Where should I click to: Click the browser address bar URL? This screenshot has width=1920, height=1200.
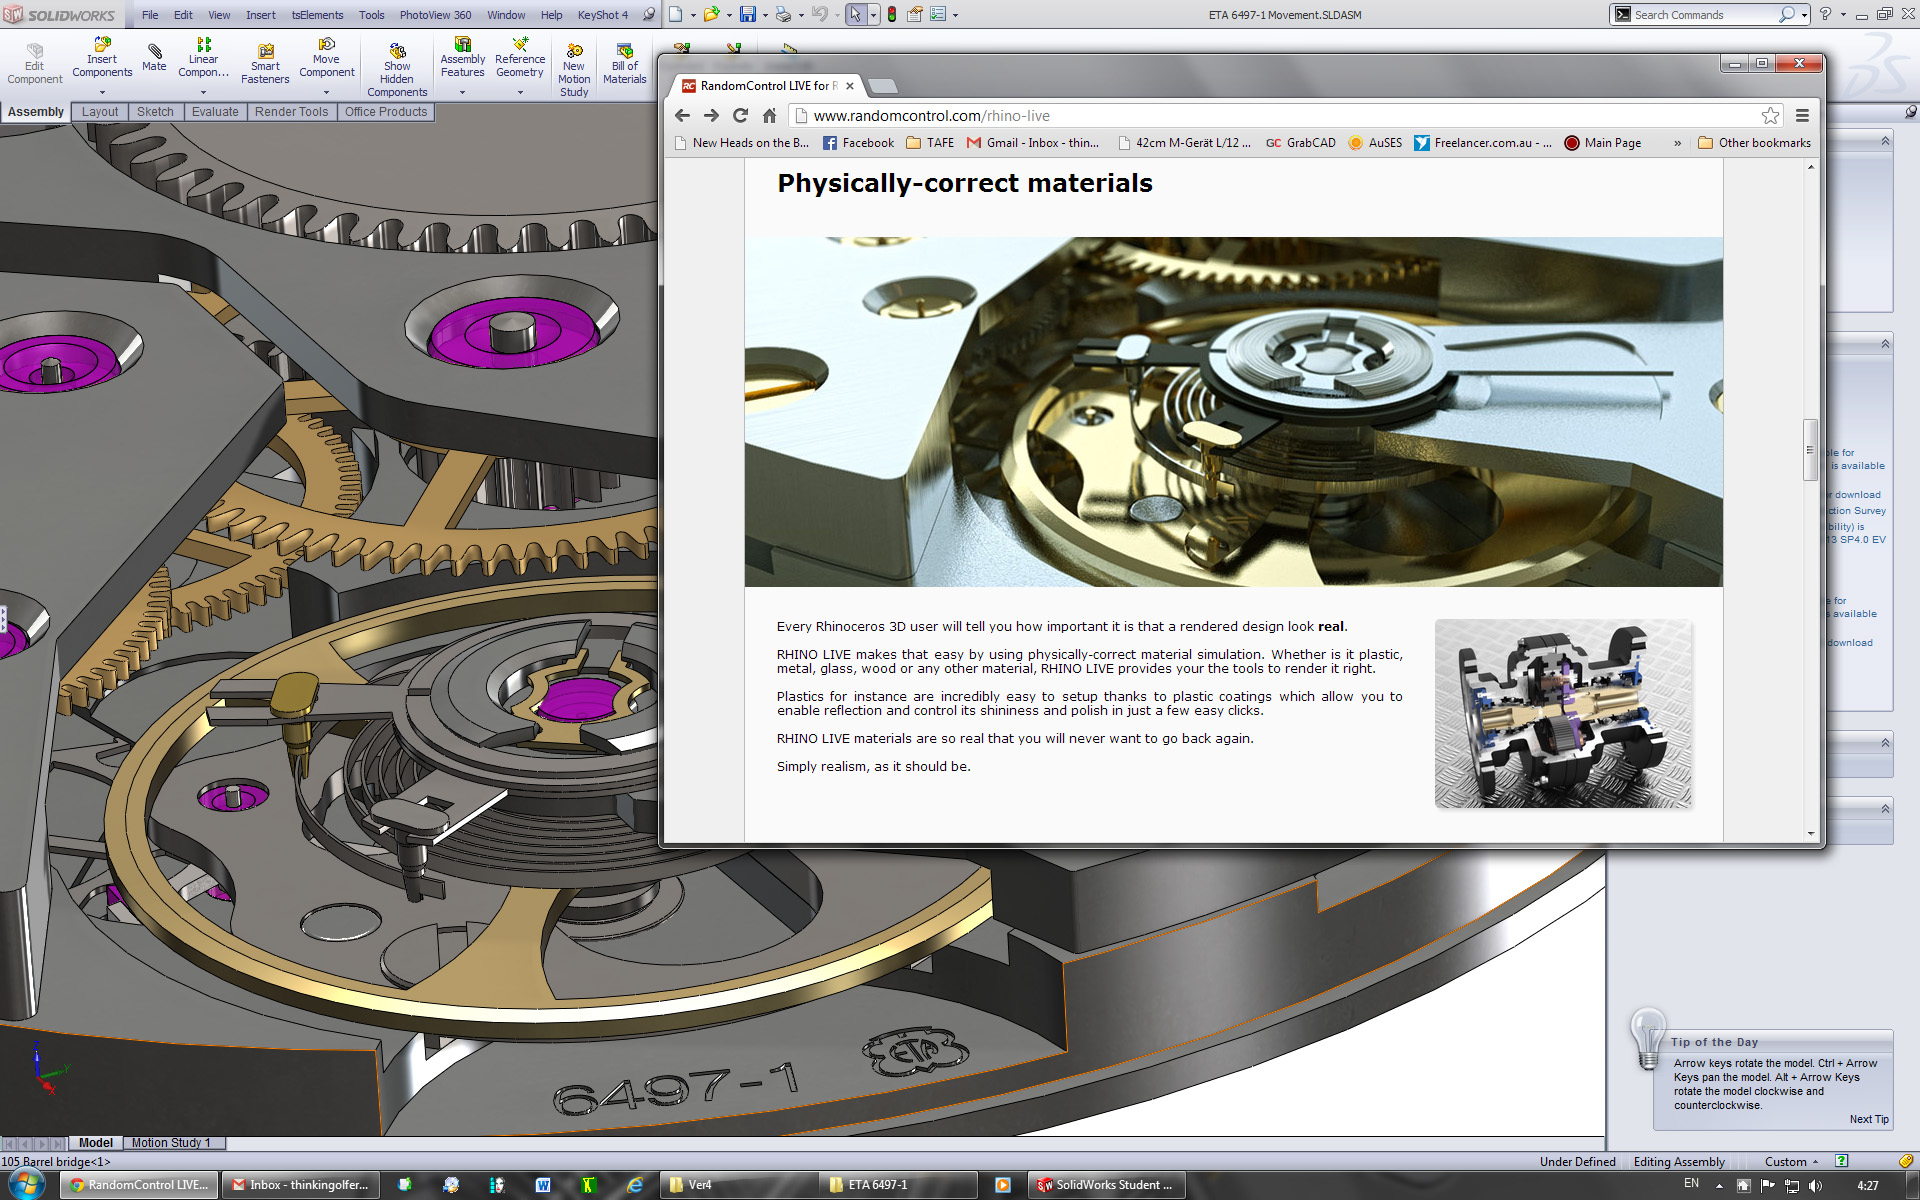coord(931,116)
